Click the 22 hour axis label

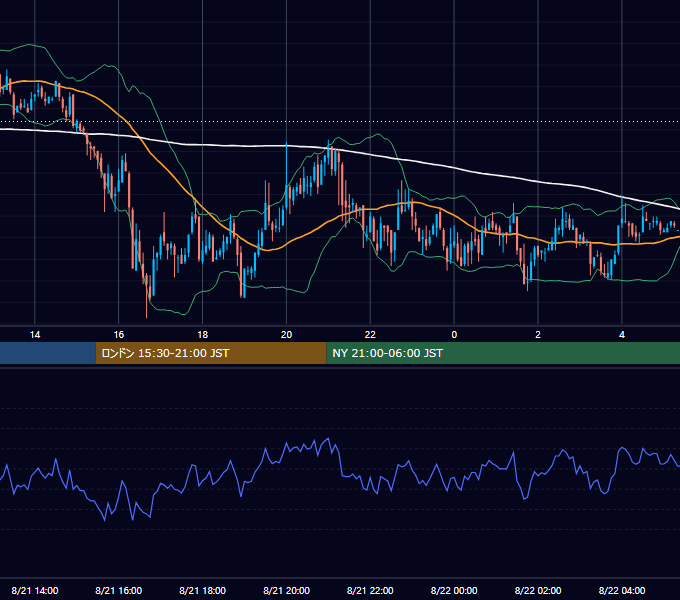[370, 335]
